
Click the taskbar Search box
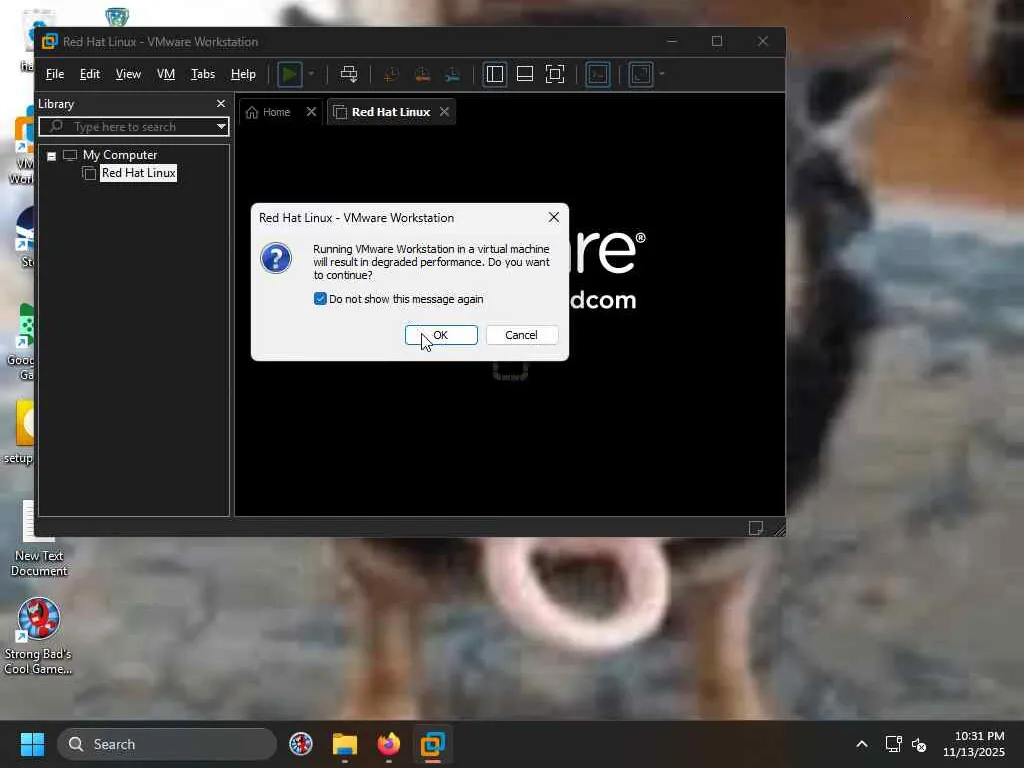[167, 744]
